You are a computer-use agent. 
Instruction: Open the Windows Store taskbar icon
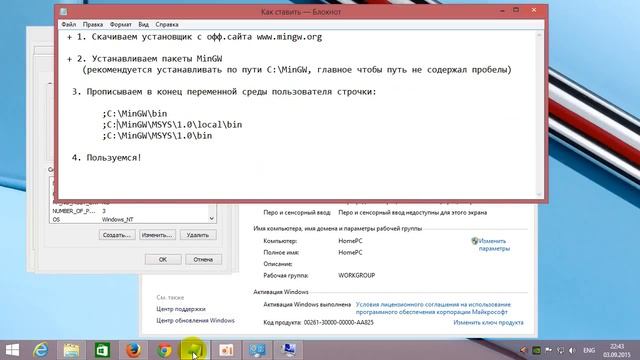pyautogui.click(x=102, y=350)
